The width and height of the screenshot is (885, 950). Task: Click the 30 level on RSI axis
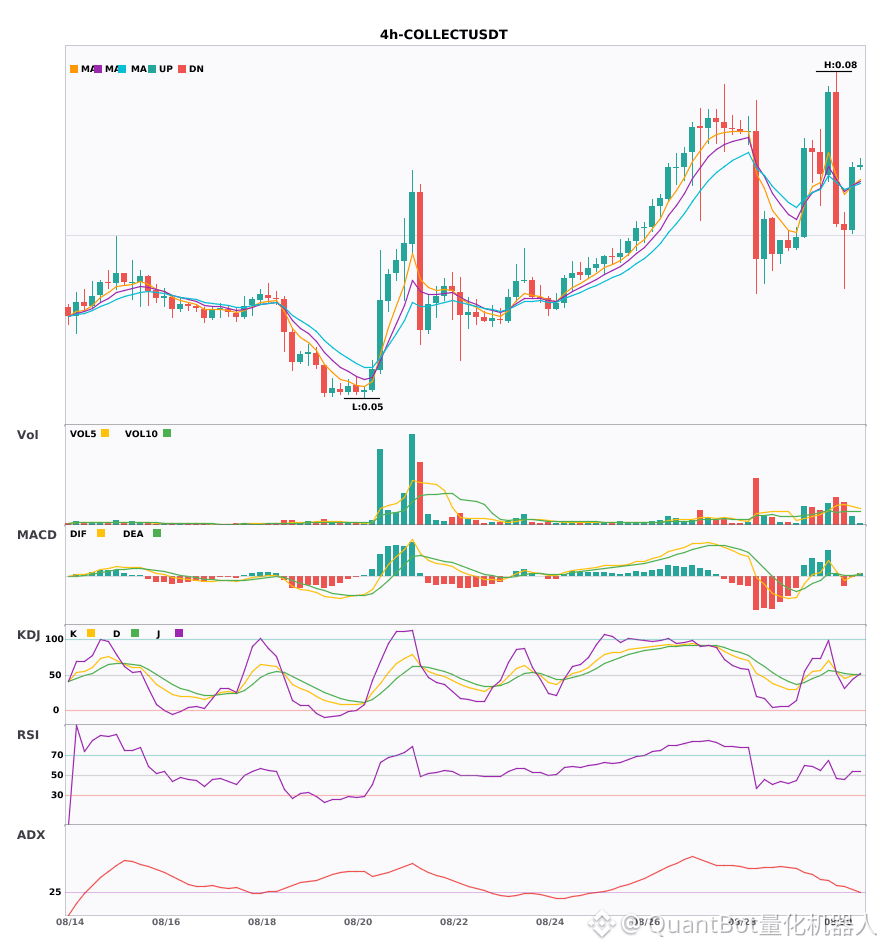point(57,795)
